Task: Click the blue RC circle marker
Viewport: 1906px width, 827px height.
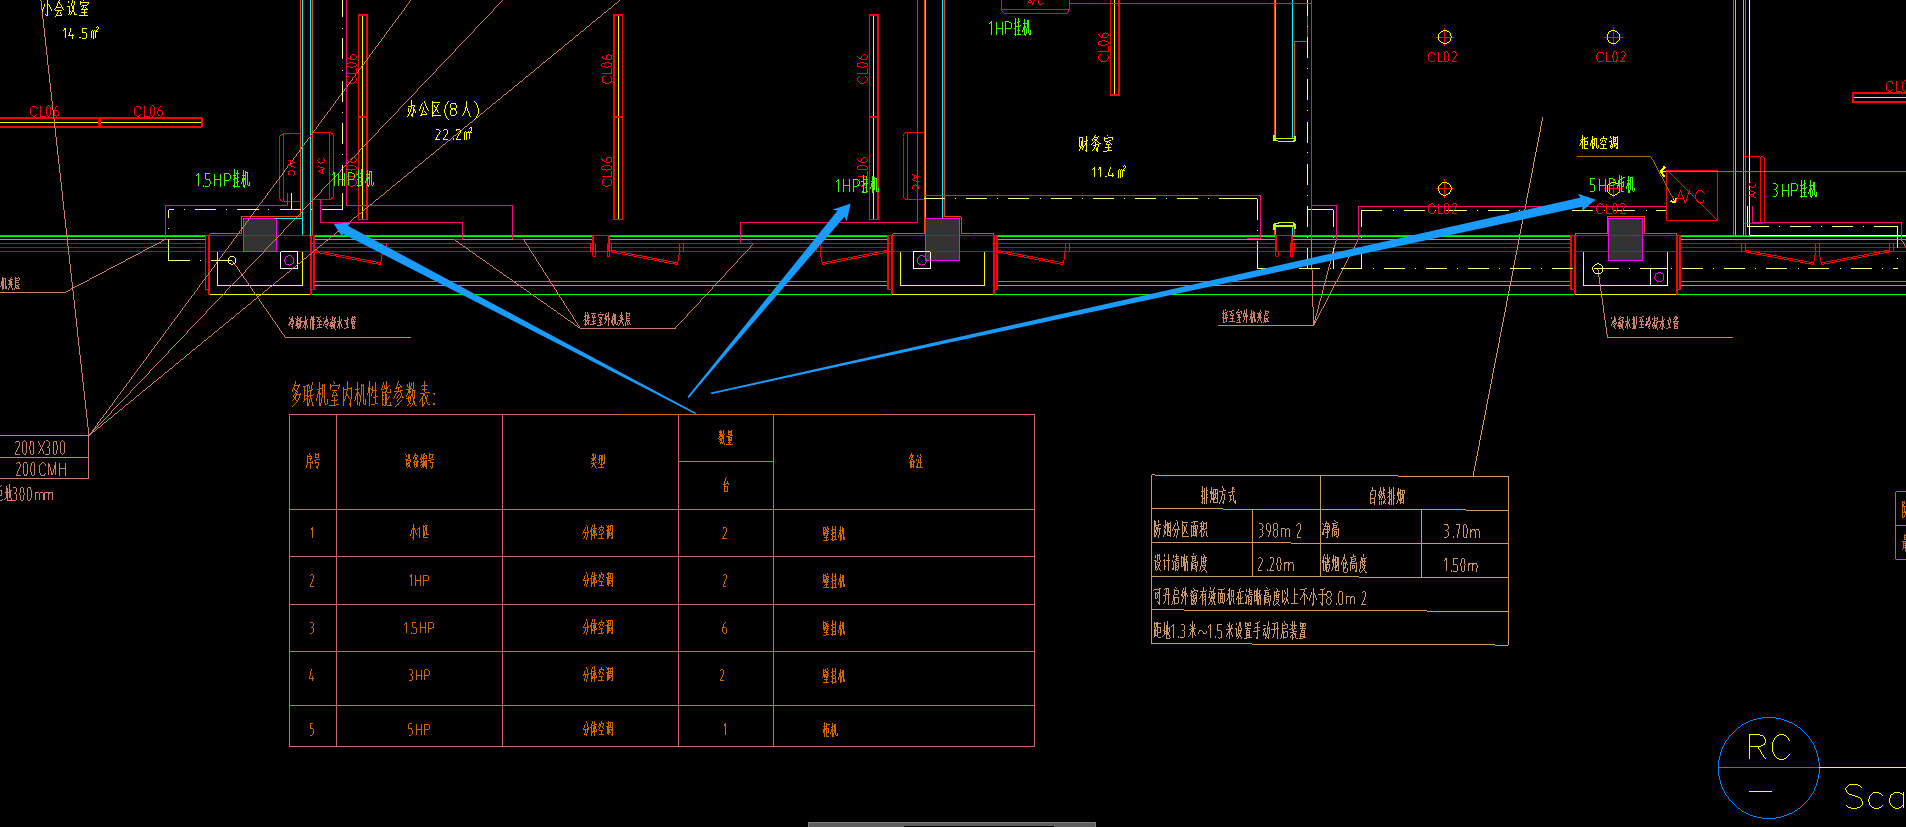Action: pyautogui.click(x=1768, y=767)
